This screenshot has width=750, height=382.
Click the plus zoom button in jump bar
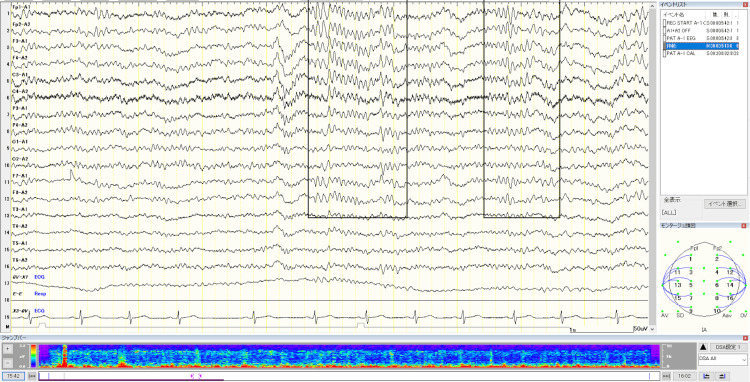click(x=7, y=349)
